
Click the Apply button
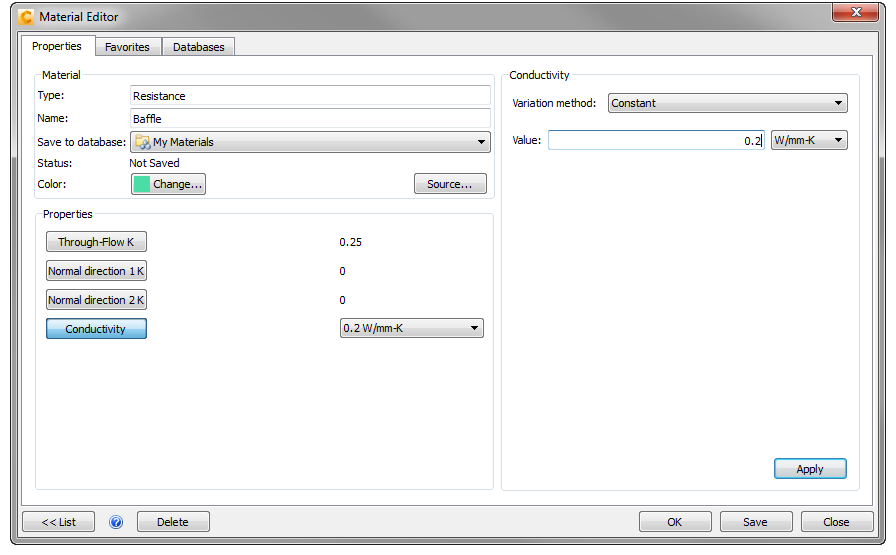810,469
